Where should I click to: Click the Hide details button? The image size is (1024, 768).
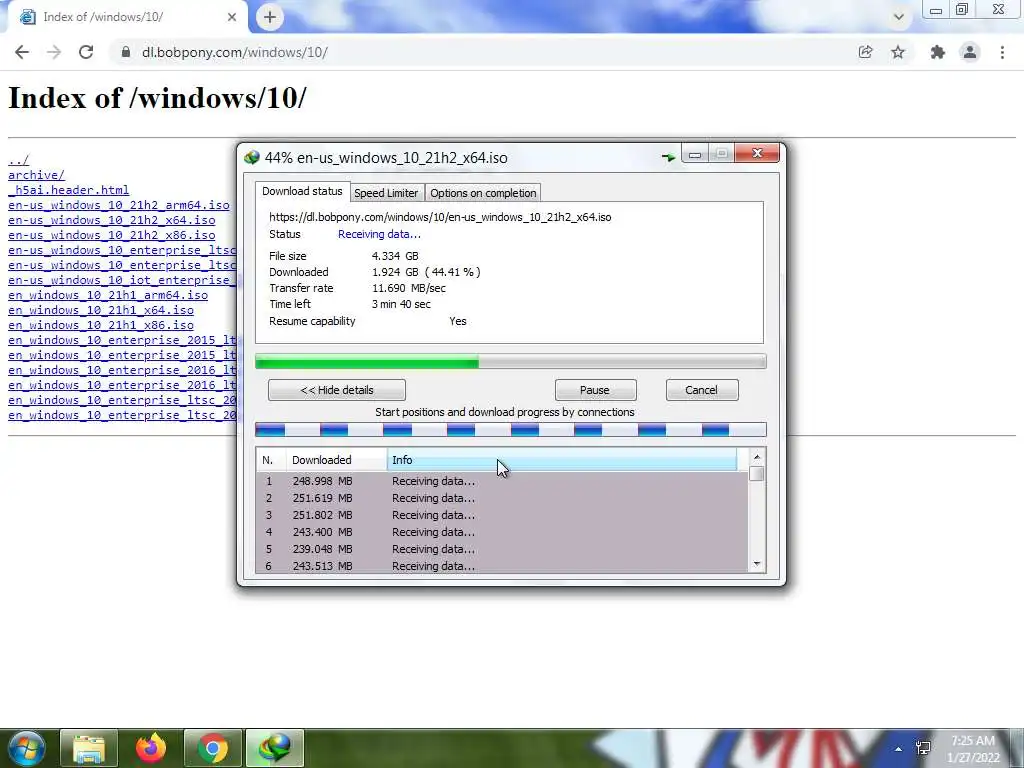click(337, 390)
